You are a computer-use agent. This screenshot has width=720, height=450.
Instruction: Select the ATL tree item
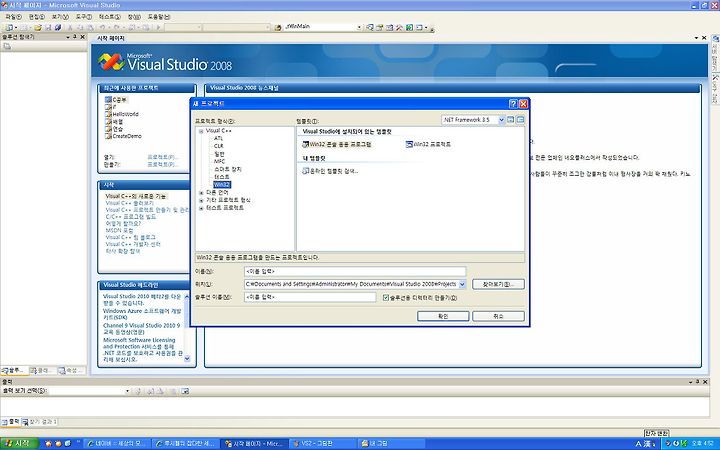218,138
